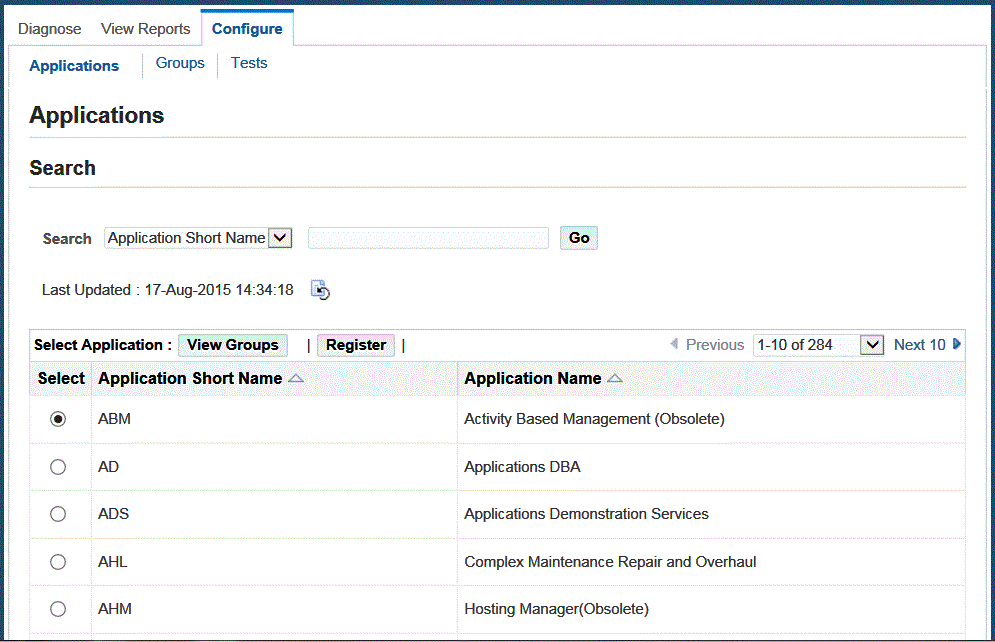Open the View Reports tab
The height and width of the screenshot is (642, 995).
[146, 29]
